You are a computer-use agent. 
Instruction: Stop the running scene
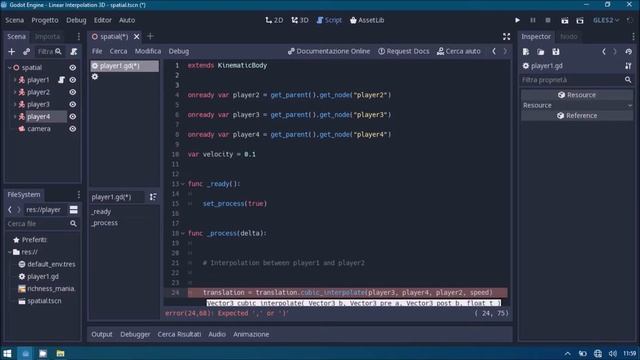click(548, 20)
